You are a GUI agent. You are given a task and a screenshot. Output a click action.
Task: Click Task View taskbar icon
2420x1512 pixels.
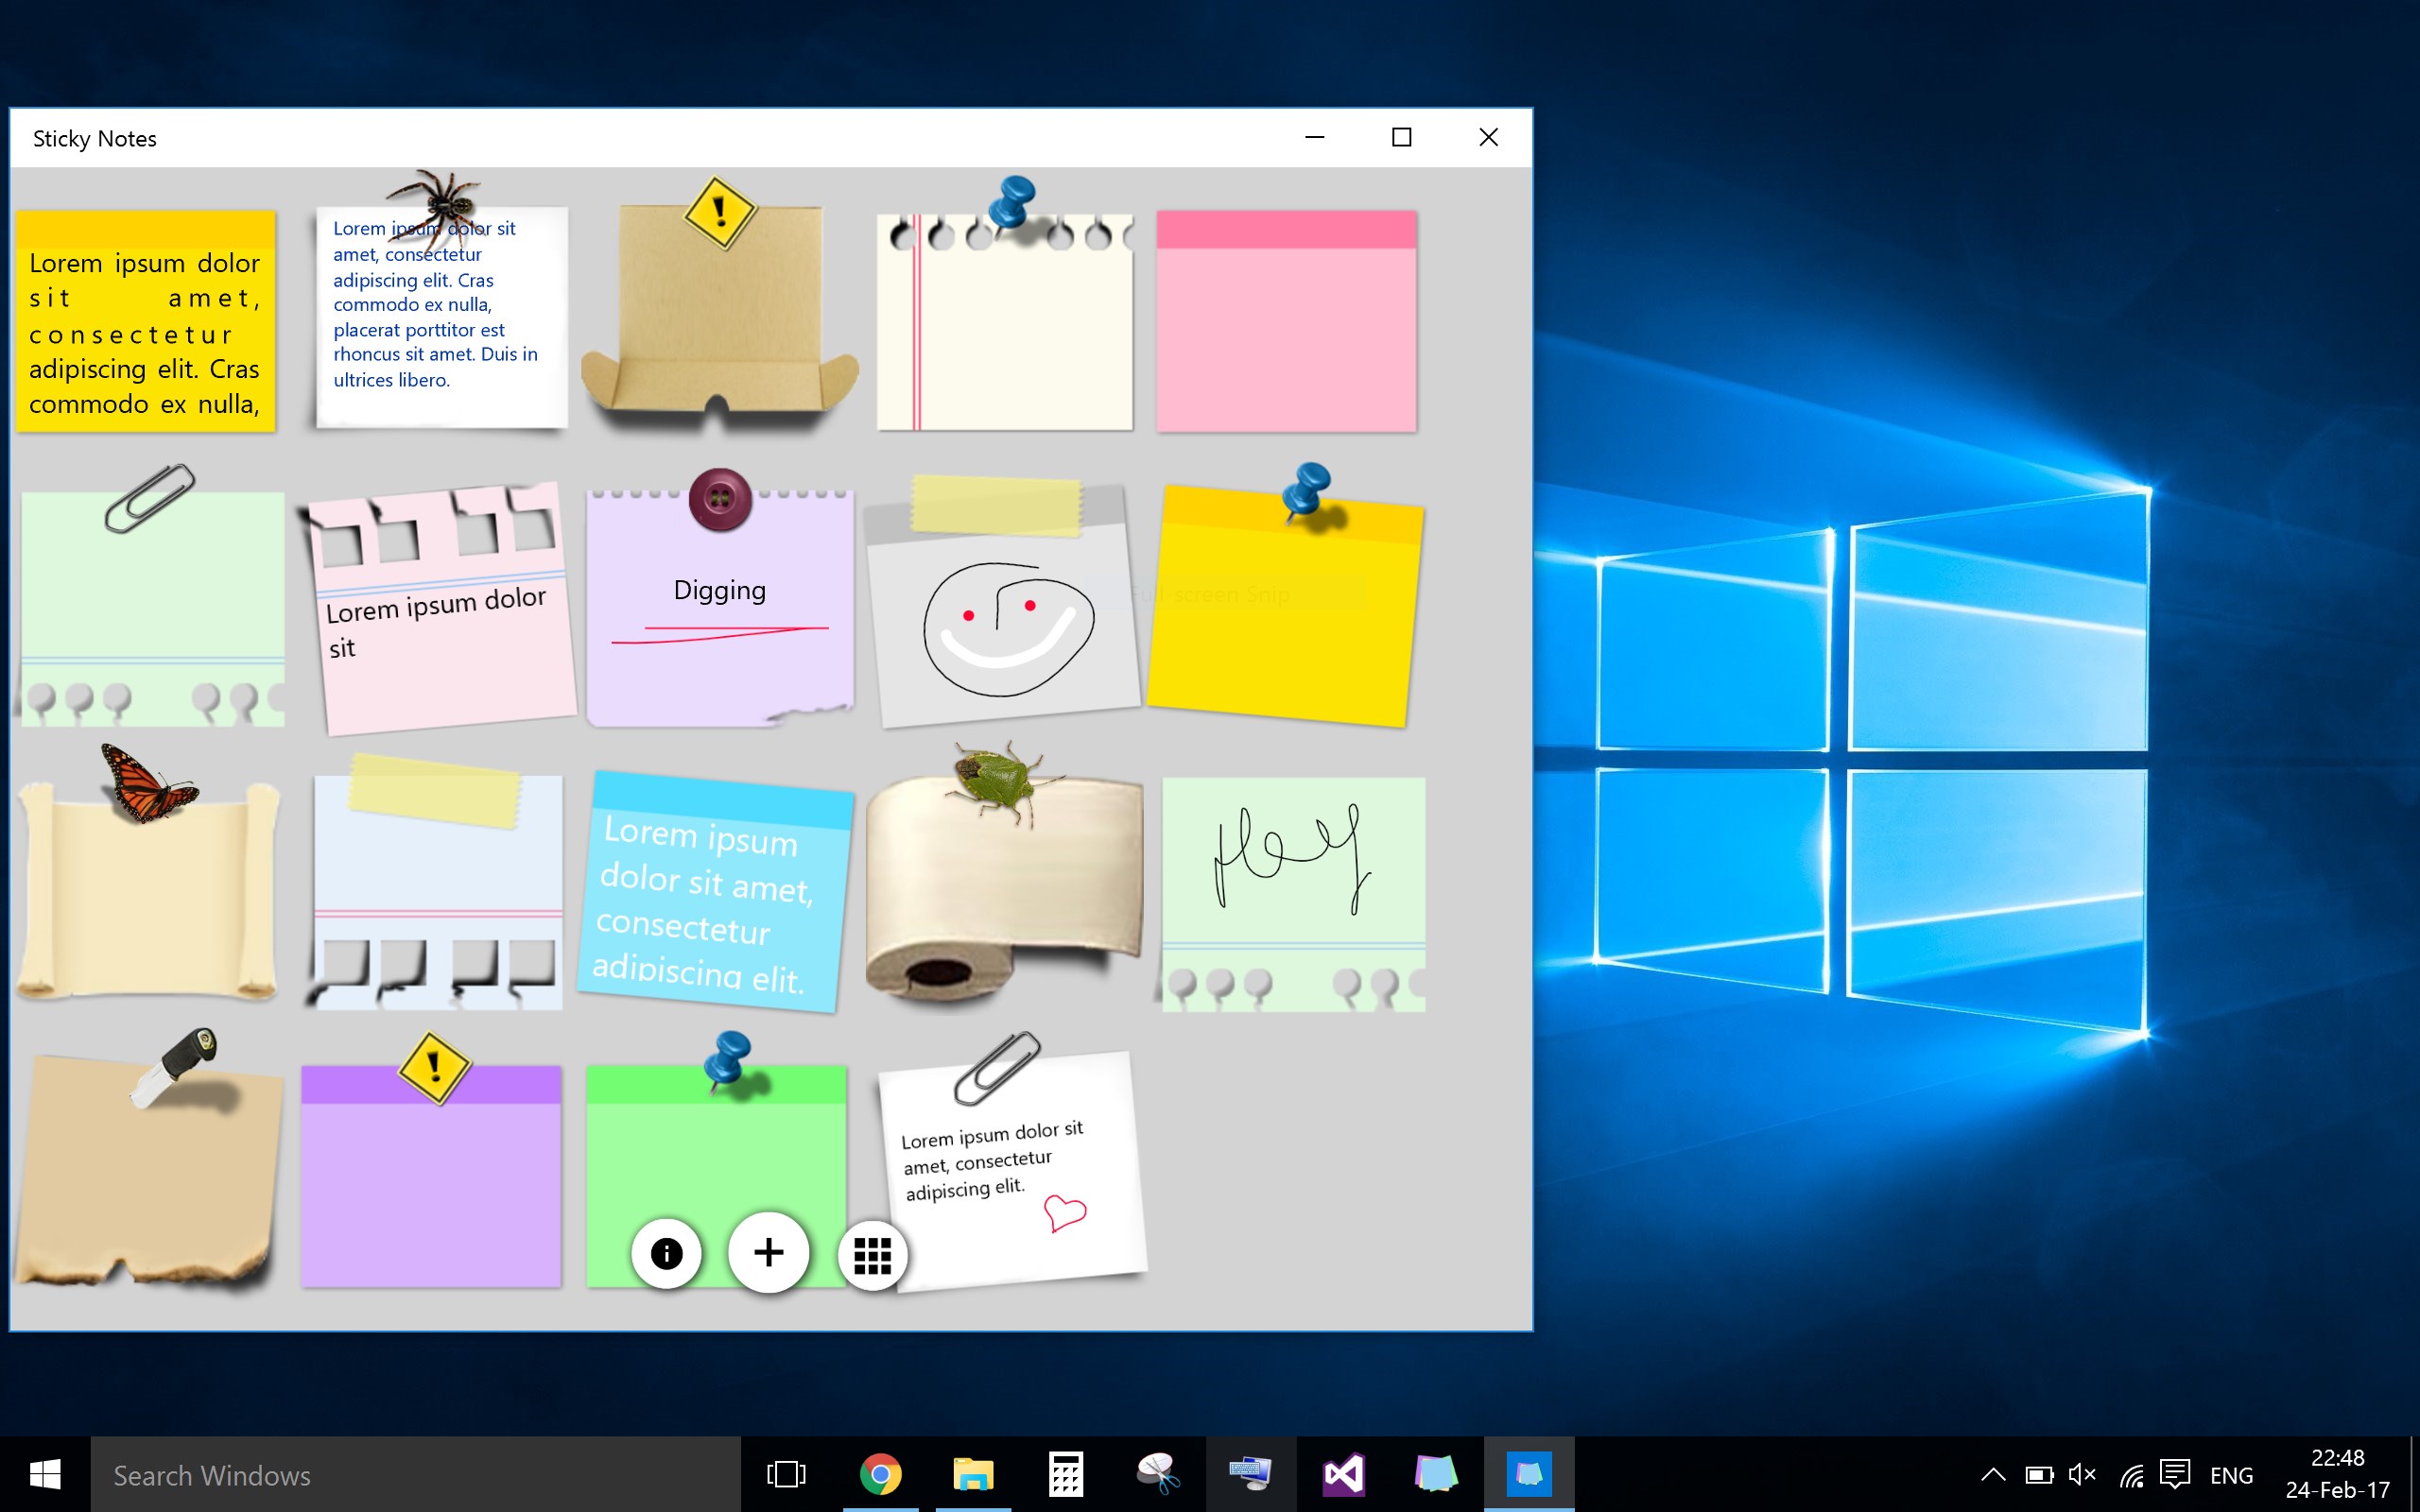pyautogui.click(x=786, y=1474)
